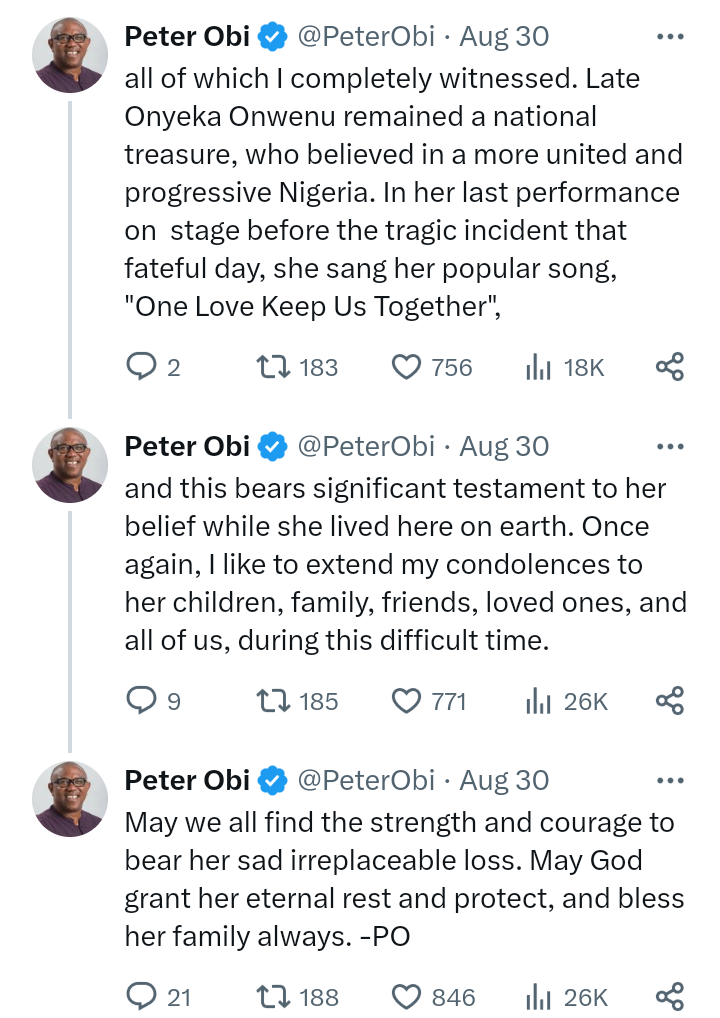Open more options on the first tweet
Image resolution: width=720 pixels, height=1018 pixels.
669,37
